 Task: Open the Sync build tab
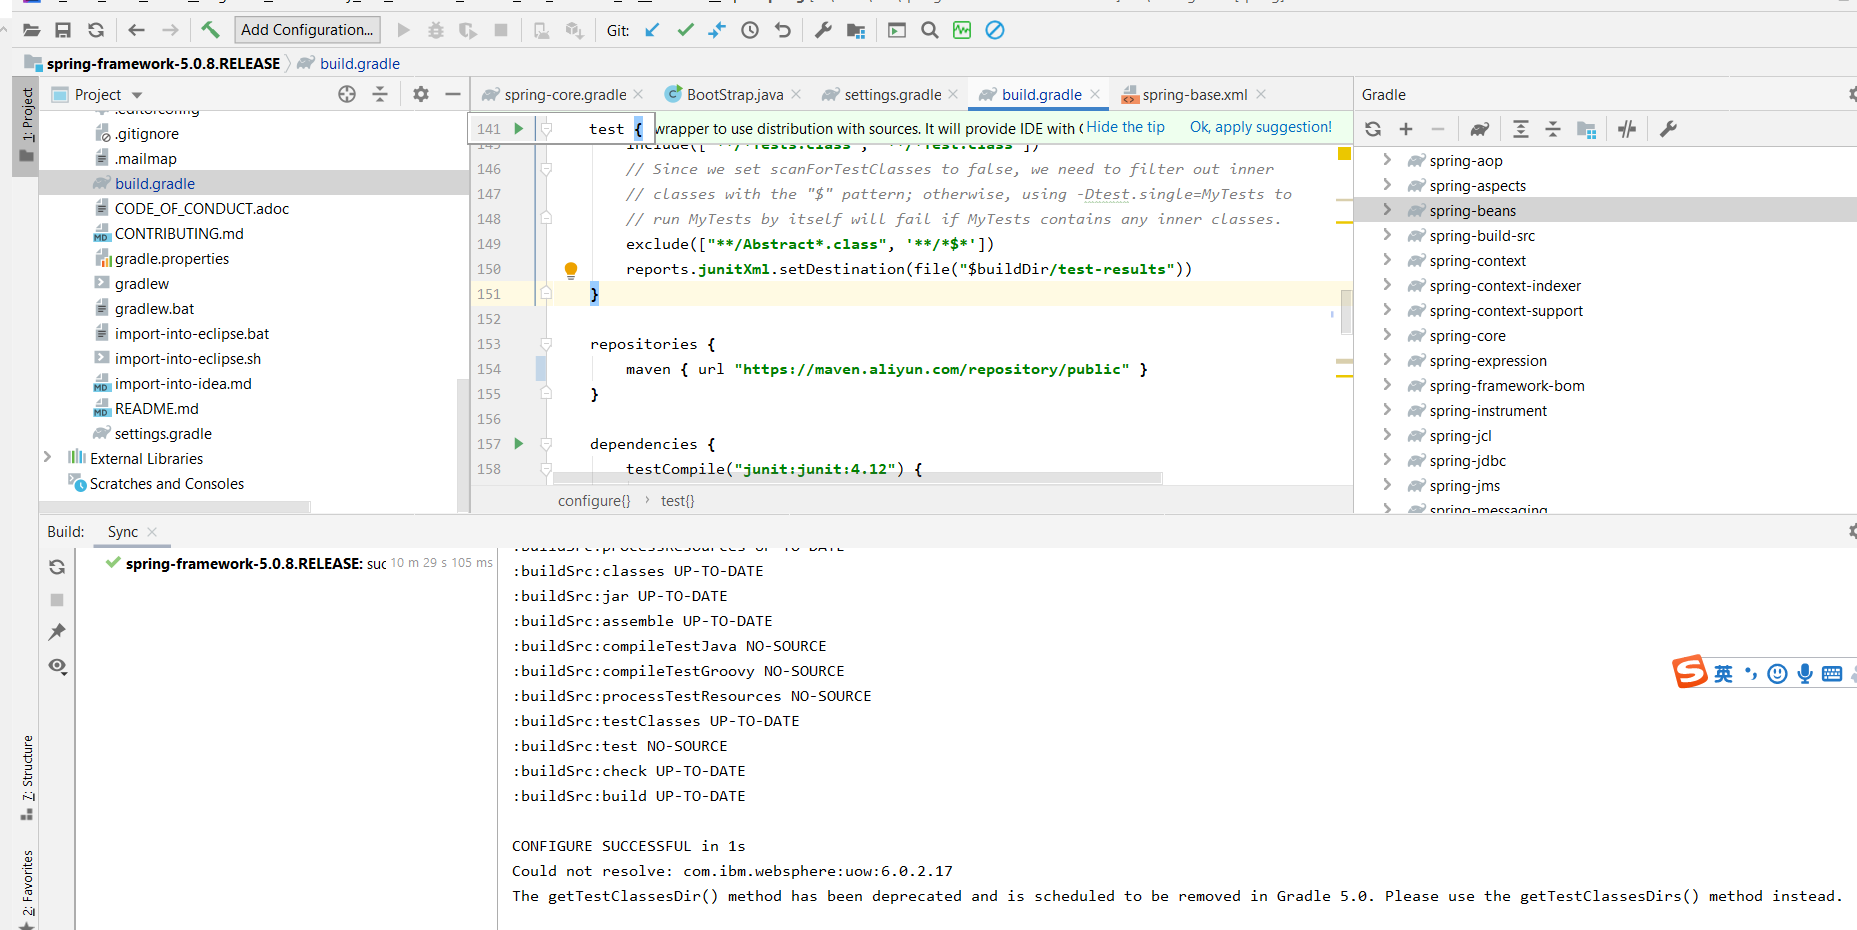pos(123,532)
